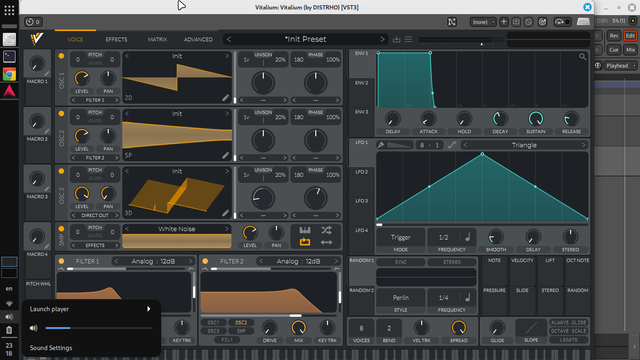Select next OSC 1 destination after FILTER 1

point(116,100)
